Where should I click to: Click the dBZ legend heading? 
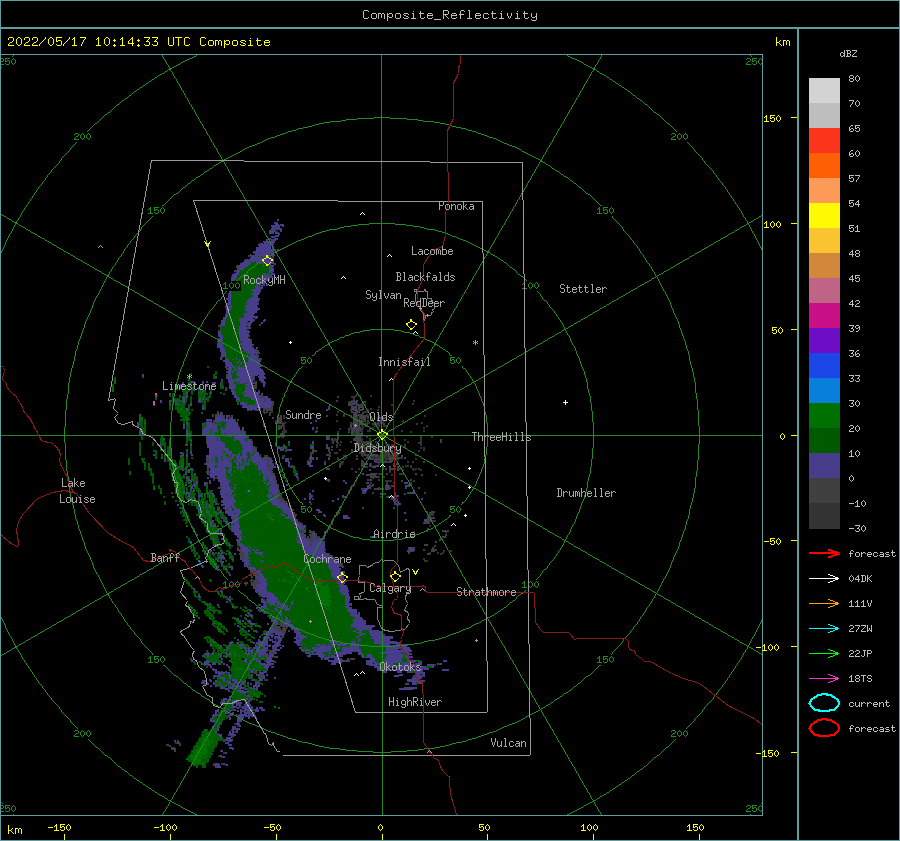848,53
